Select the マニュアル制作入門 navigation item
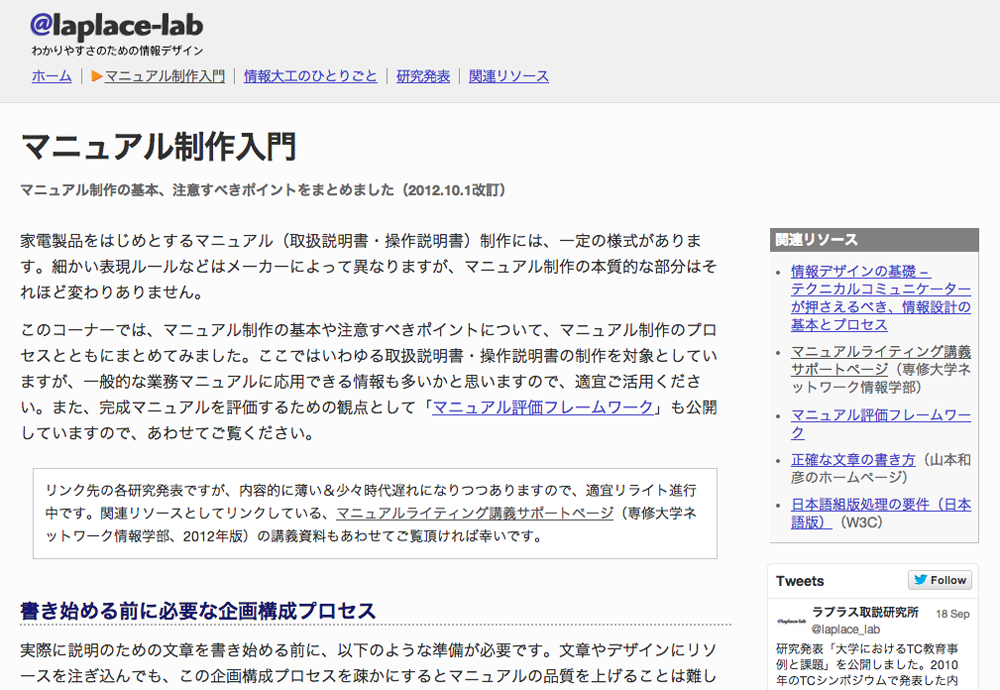Viewport: 1000px width, 690px height. pyautogui.click(x=164, y=76)
